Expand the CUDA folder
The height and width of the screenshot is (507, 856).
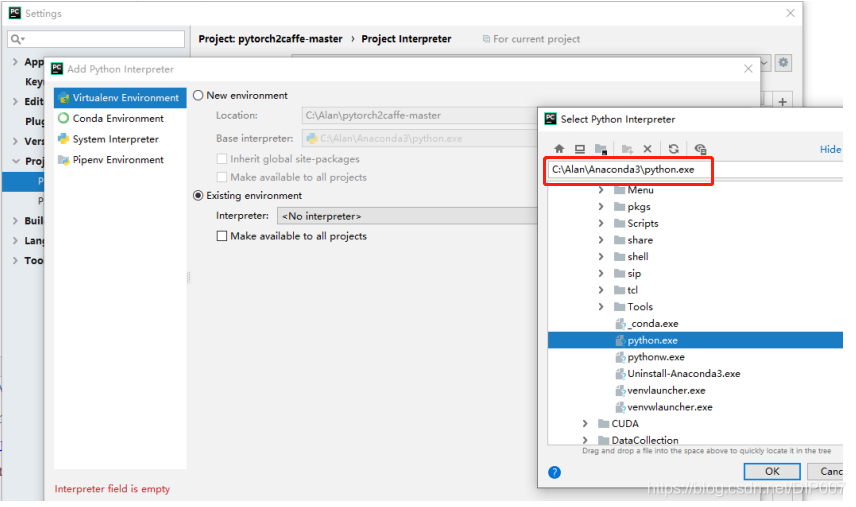[x=585, y=424]
